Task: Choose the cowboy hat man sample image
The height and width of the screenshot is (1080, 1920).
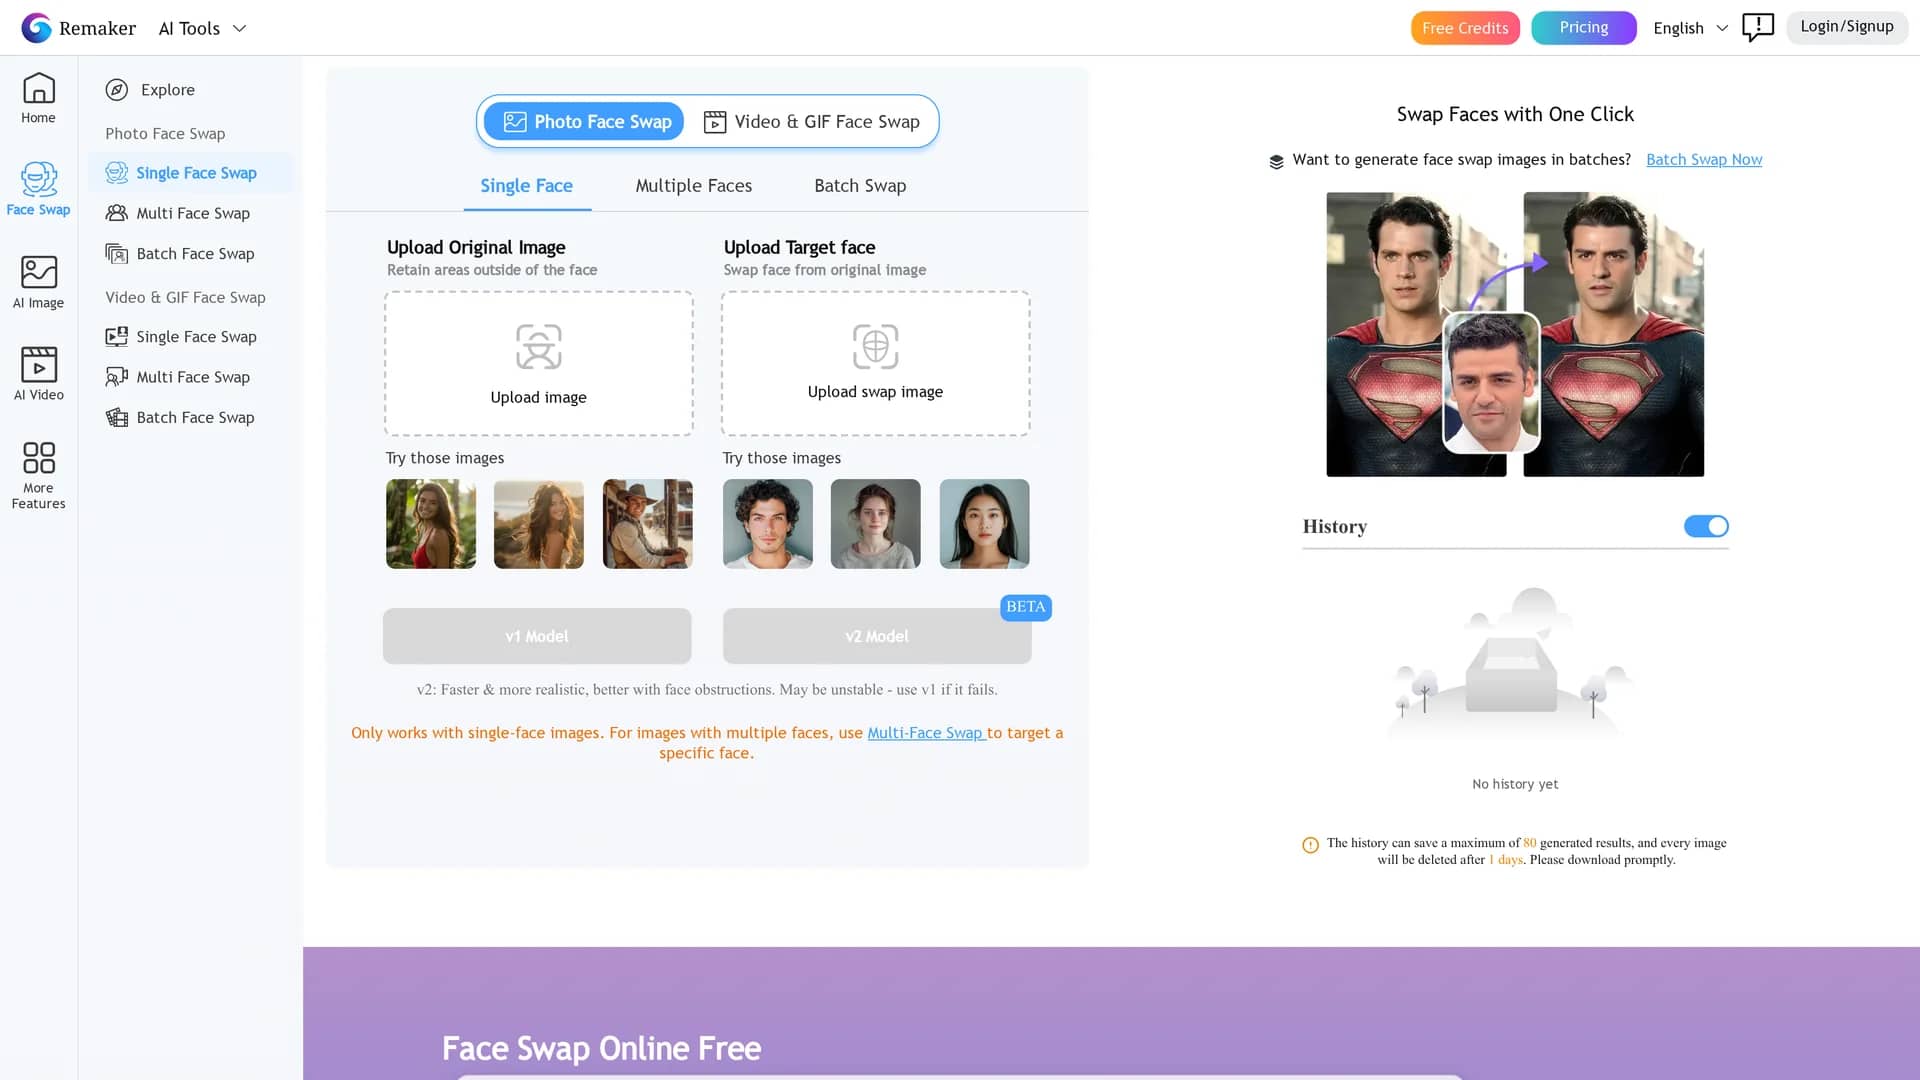Action: [x=647, y=524]
